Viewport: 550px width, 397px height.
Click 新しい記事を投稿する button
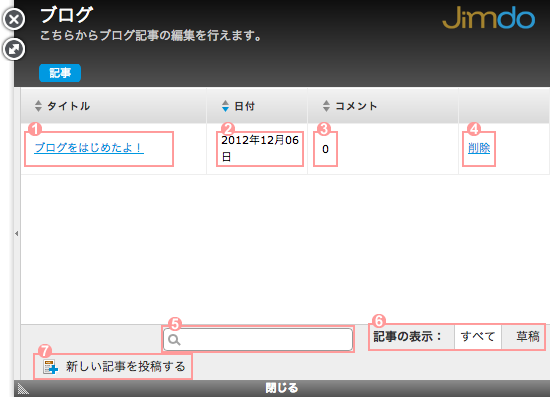[113, 367]
